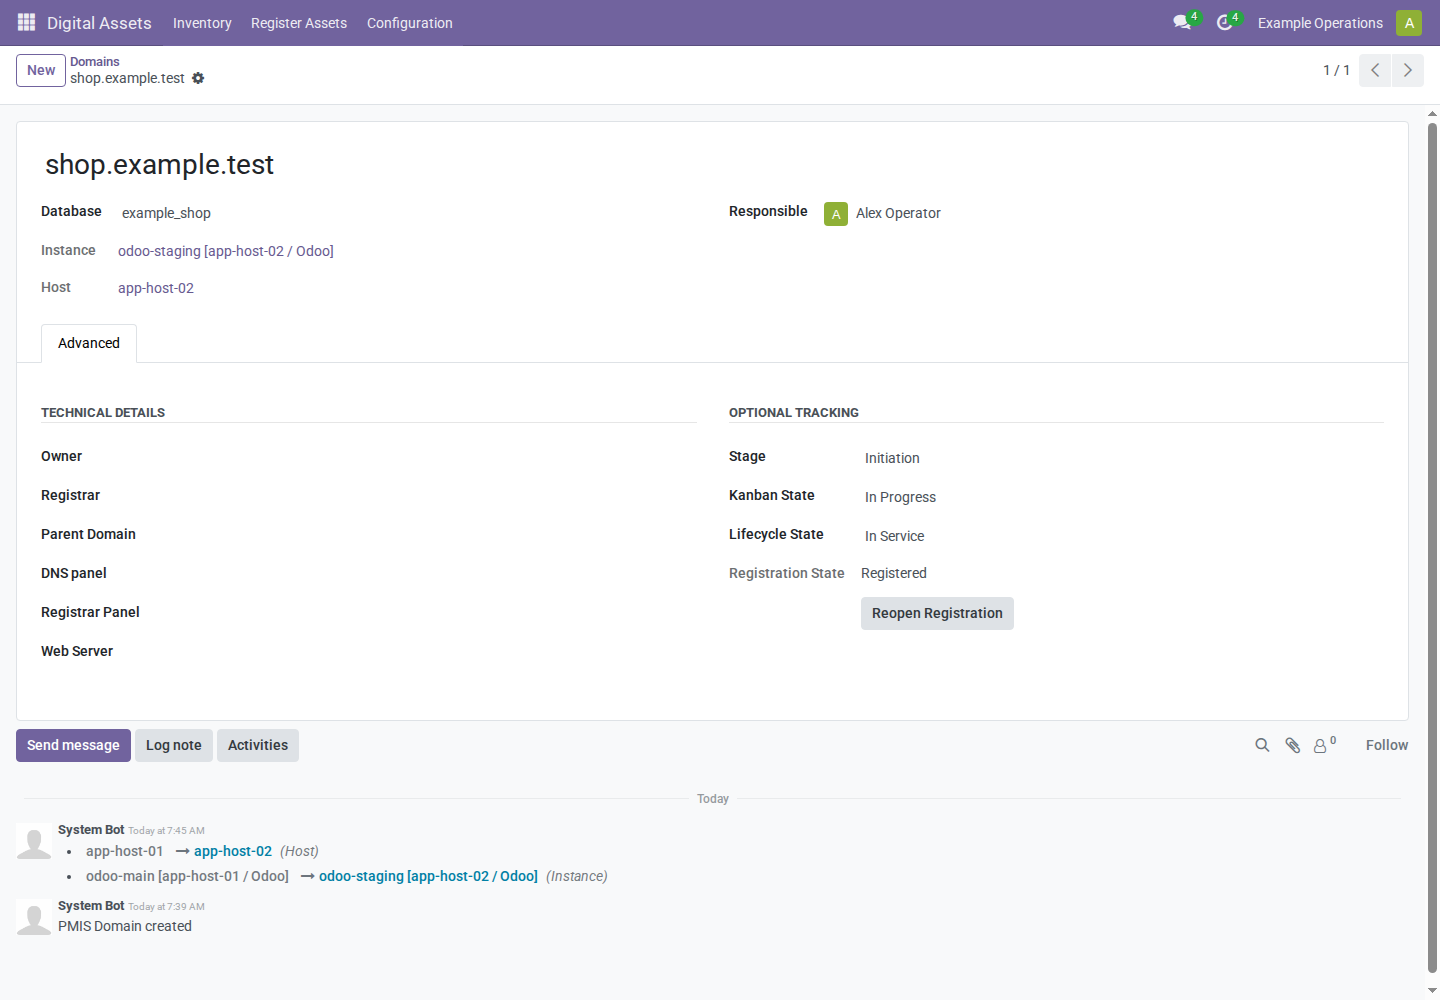The height and width of the screenshot is (1000, 1440).
Task: Click the Digital Assets app title
Action: pos(99,23)
